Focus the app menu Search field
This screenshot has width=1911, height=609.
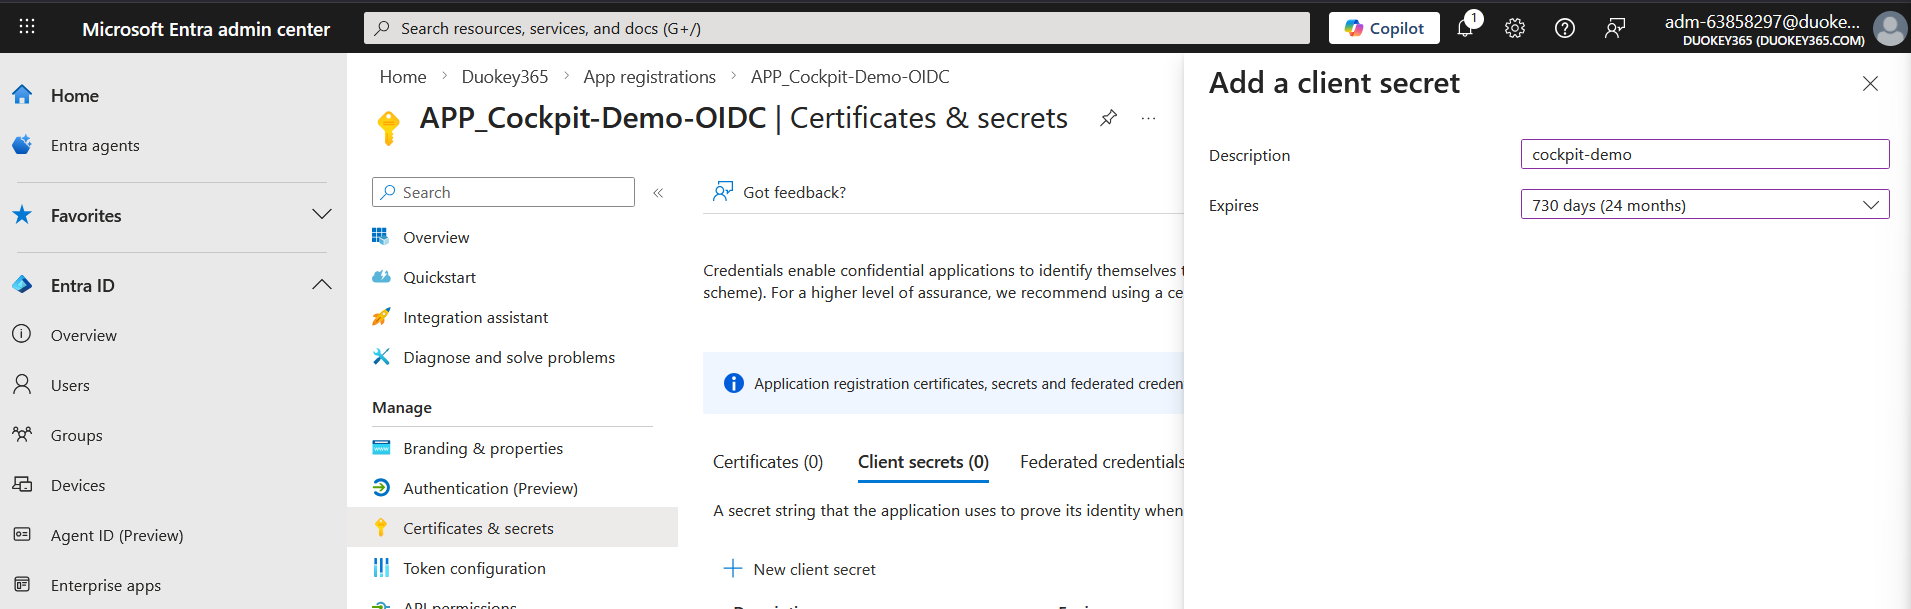[x=503, y=192]
